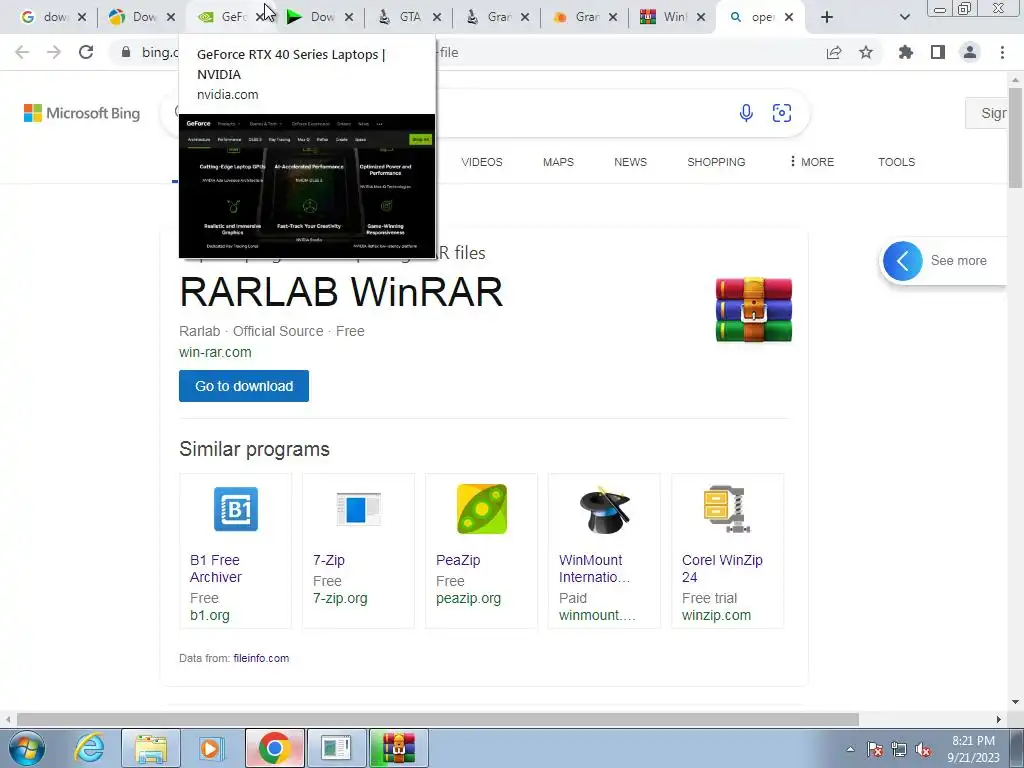Click the Bing visual search camera icon

click(782, 113)
